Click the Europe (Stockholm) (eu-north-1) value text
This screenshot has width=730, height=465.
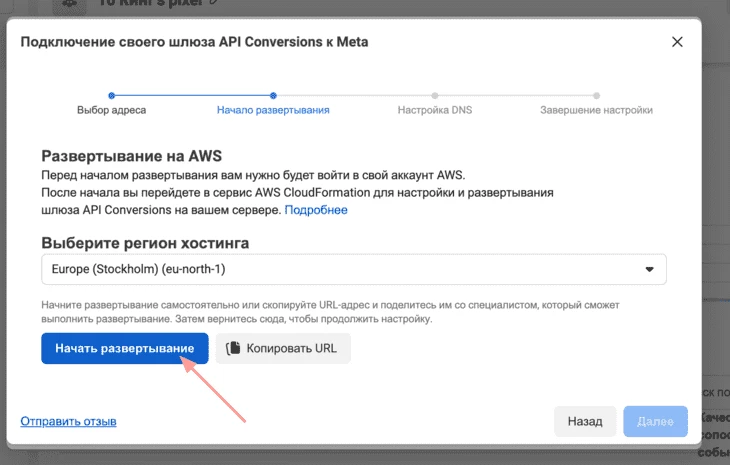pyautogui.click(x=138, y=269)
